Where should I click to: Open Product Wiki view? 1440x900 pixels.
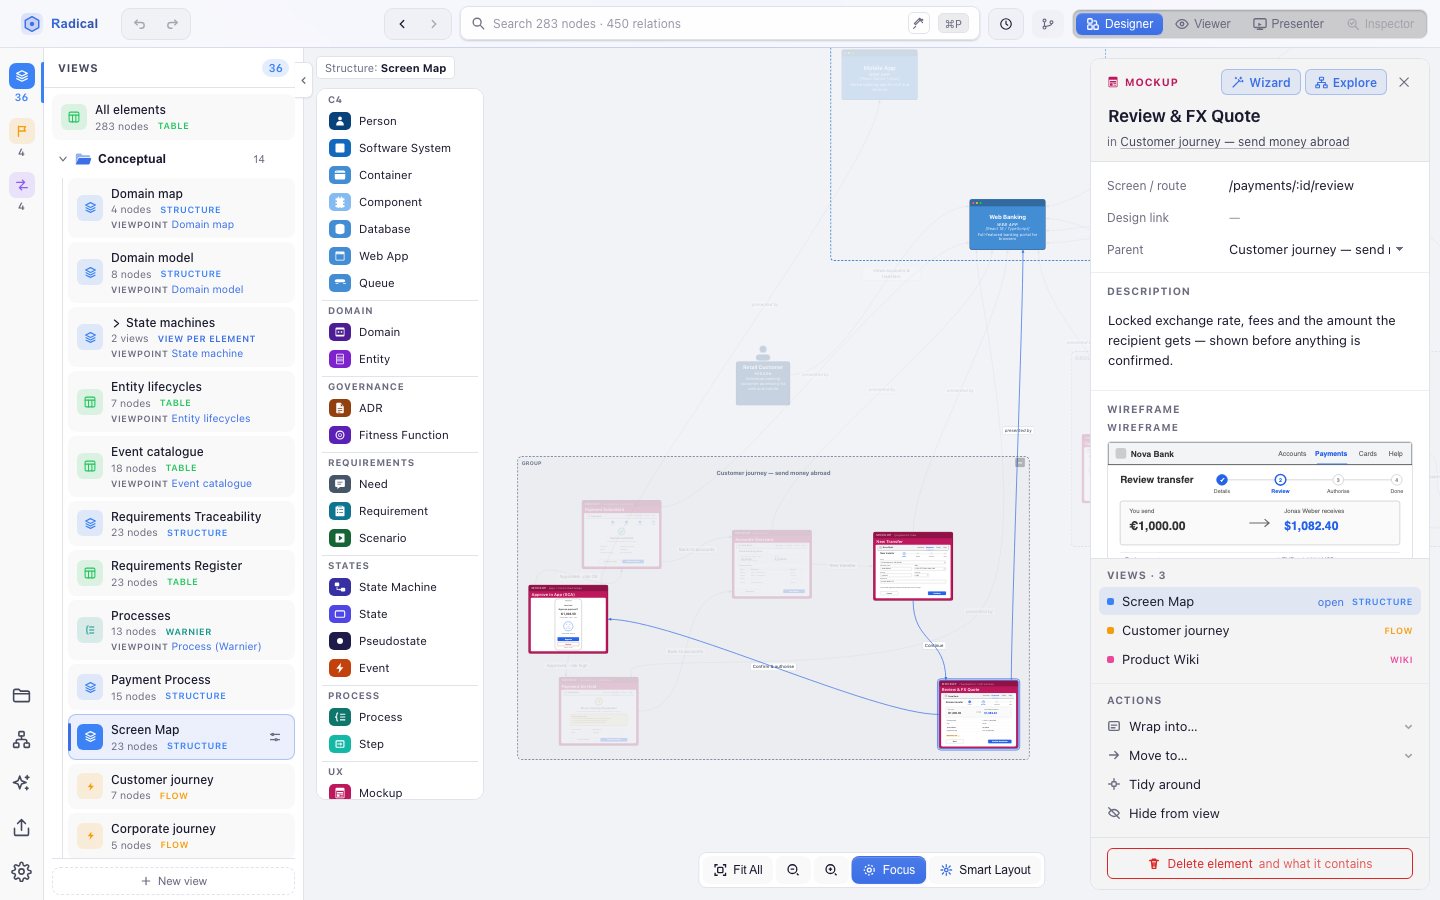(x=1260, y=660)
